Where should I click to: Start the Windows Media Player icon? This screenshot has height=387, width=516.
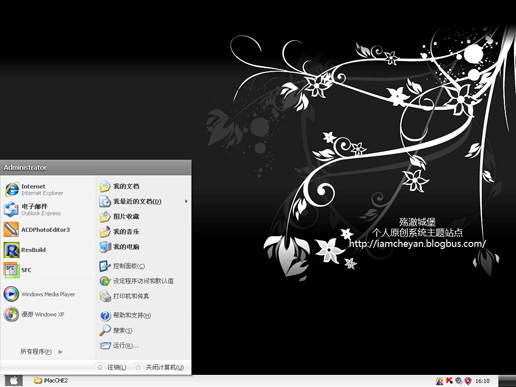[x=11, y=294]
